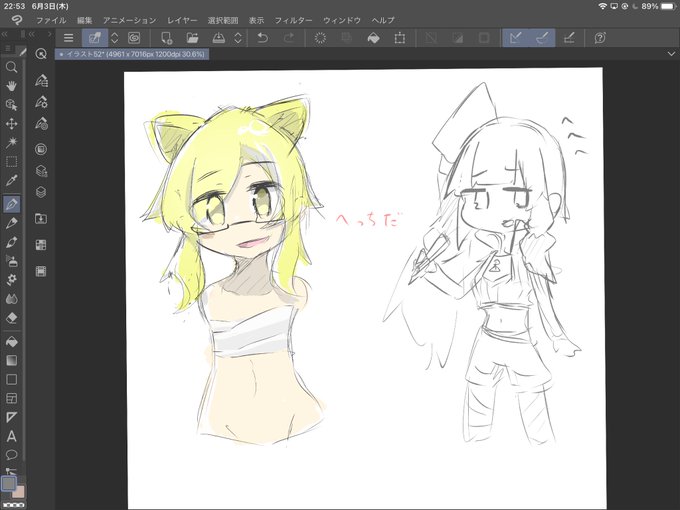Select the Auto select magic wand tool

(x=12, y=143)
